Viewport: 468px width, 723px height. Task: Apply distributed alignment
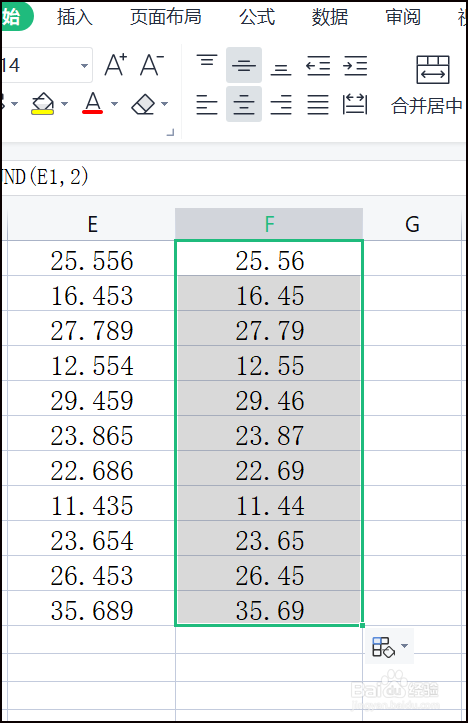355,104
